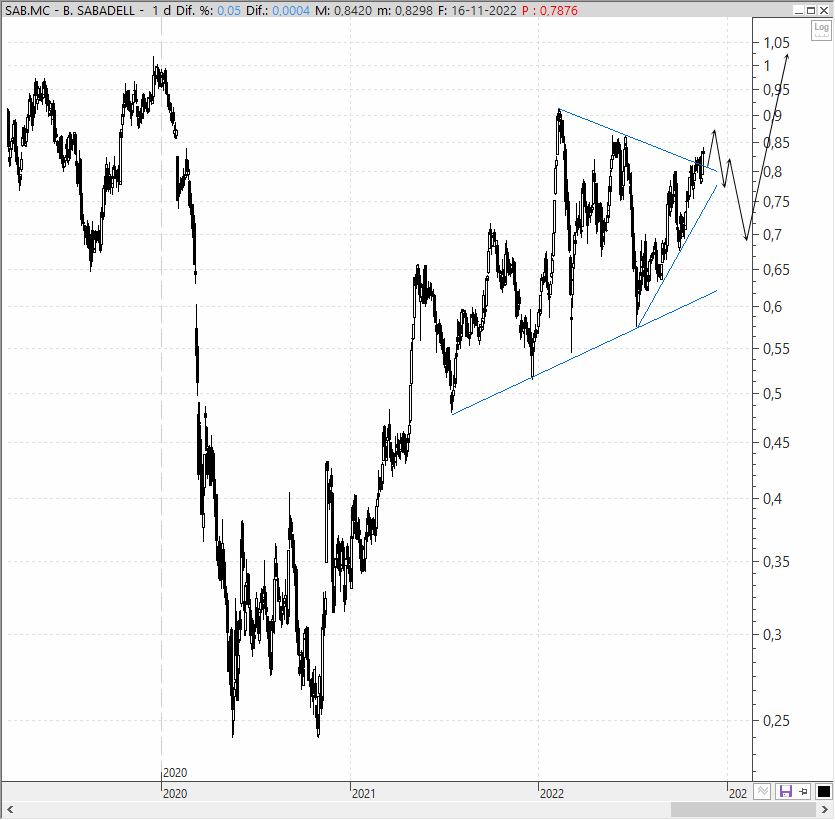Click the 0,5 price axis label

[773, 393]
